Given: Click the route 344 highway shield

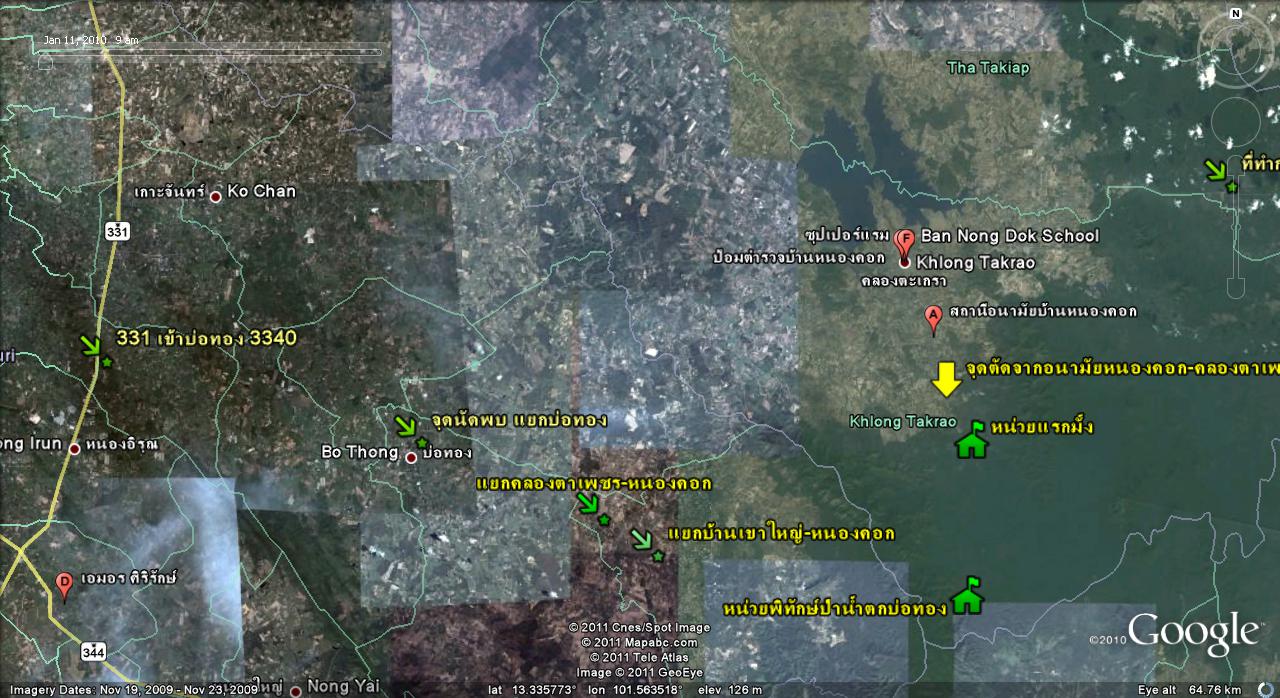Looking at the screenshot, I should coord(94,651).
